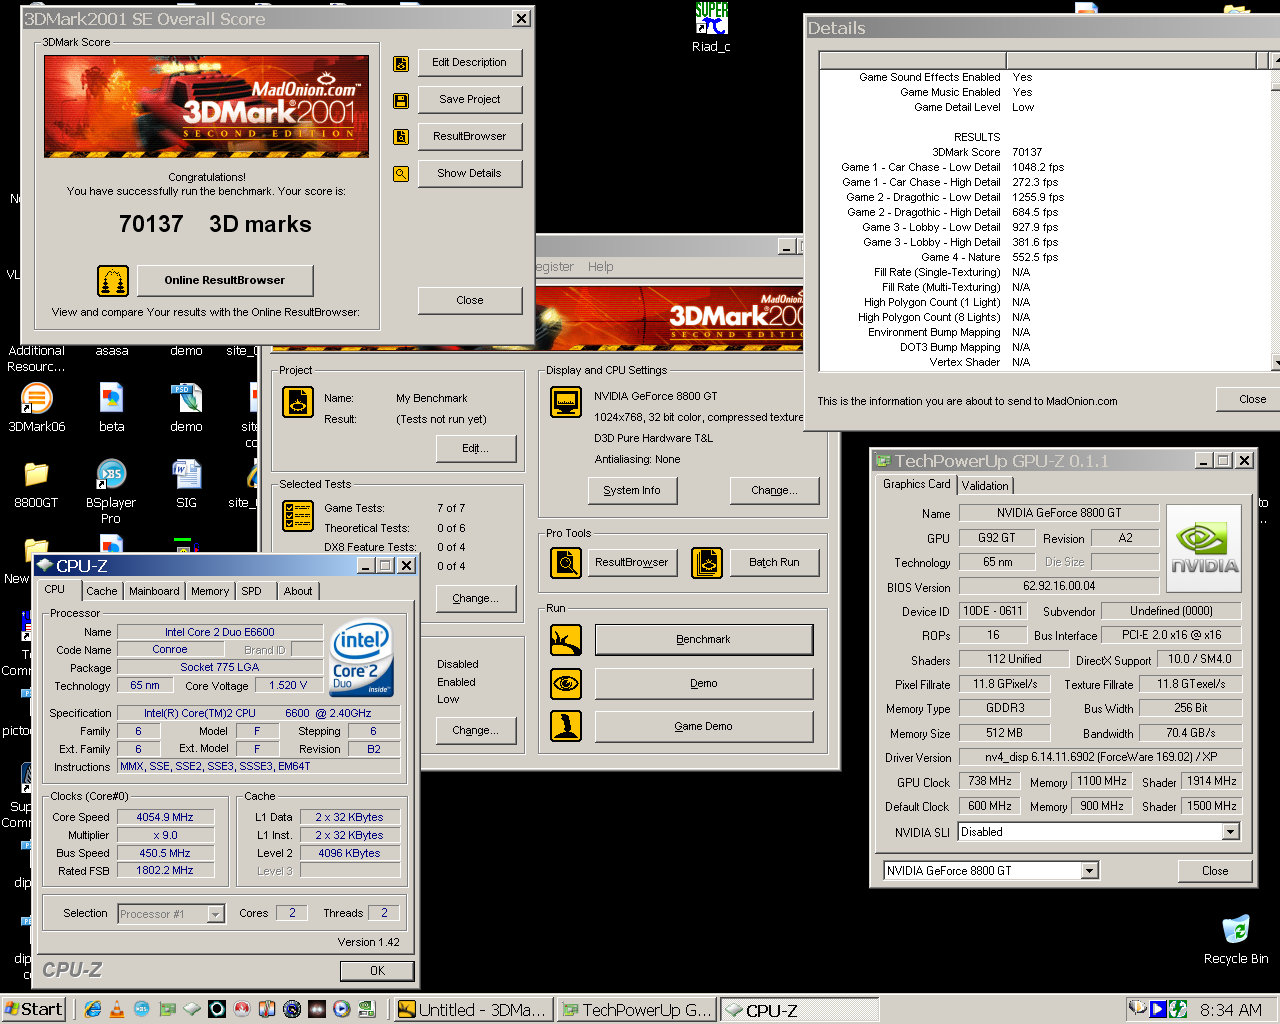Switch to the Validation tab in GPU-Z

point(985,486)
